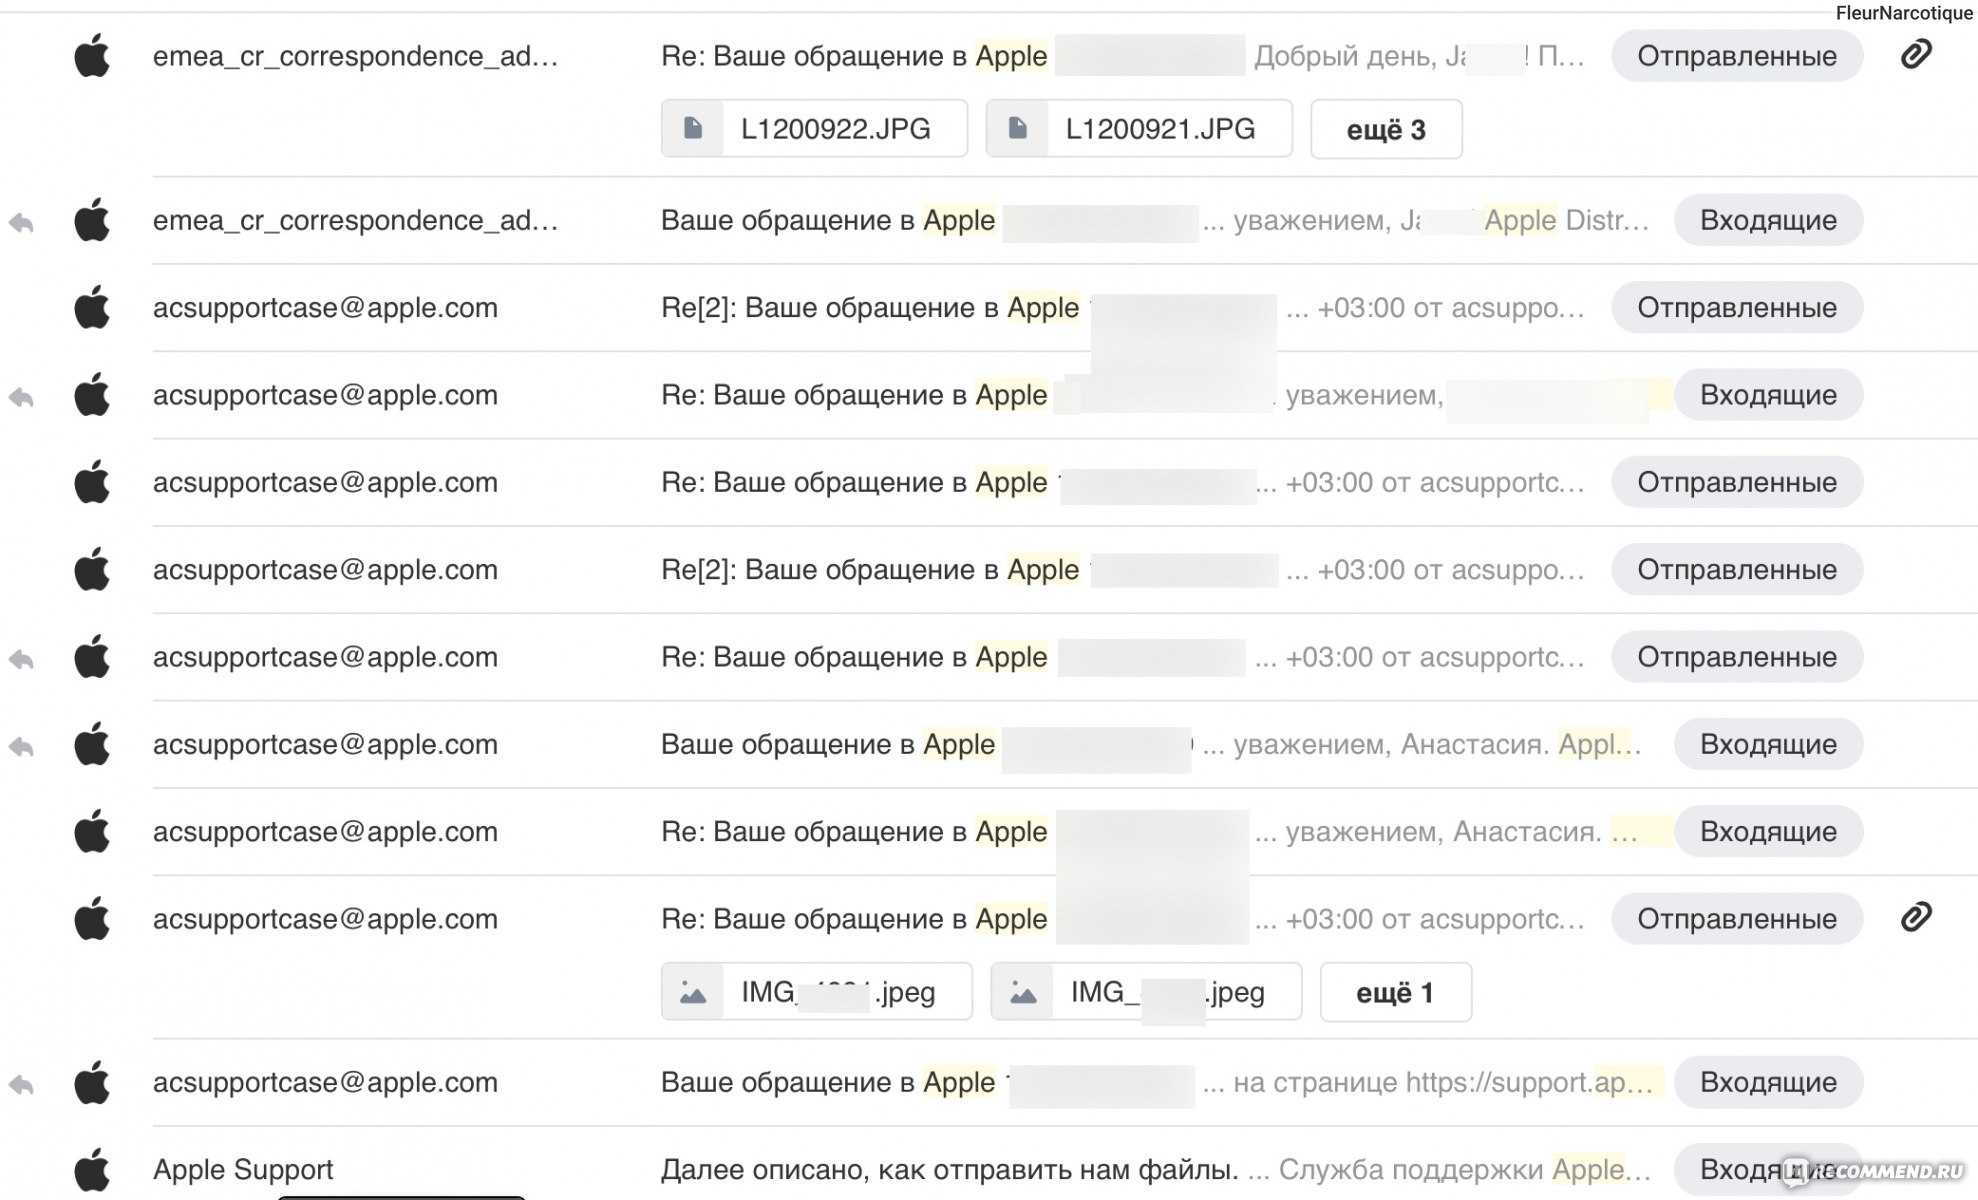Click Отправленные label on the IMG jpeg message

click(1737, 919)
